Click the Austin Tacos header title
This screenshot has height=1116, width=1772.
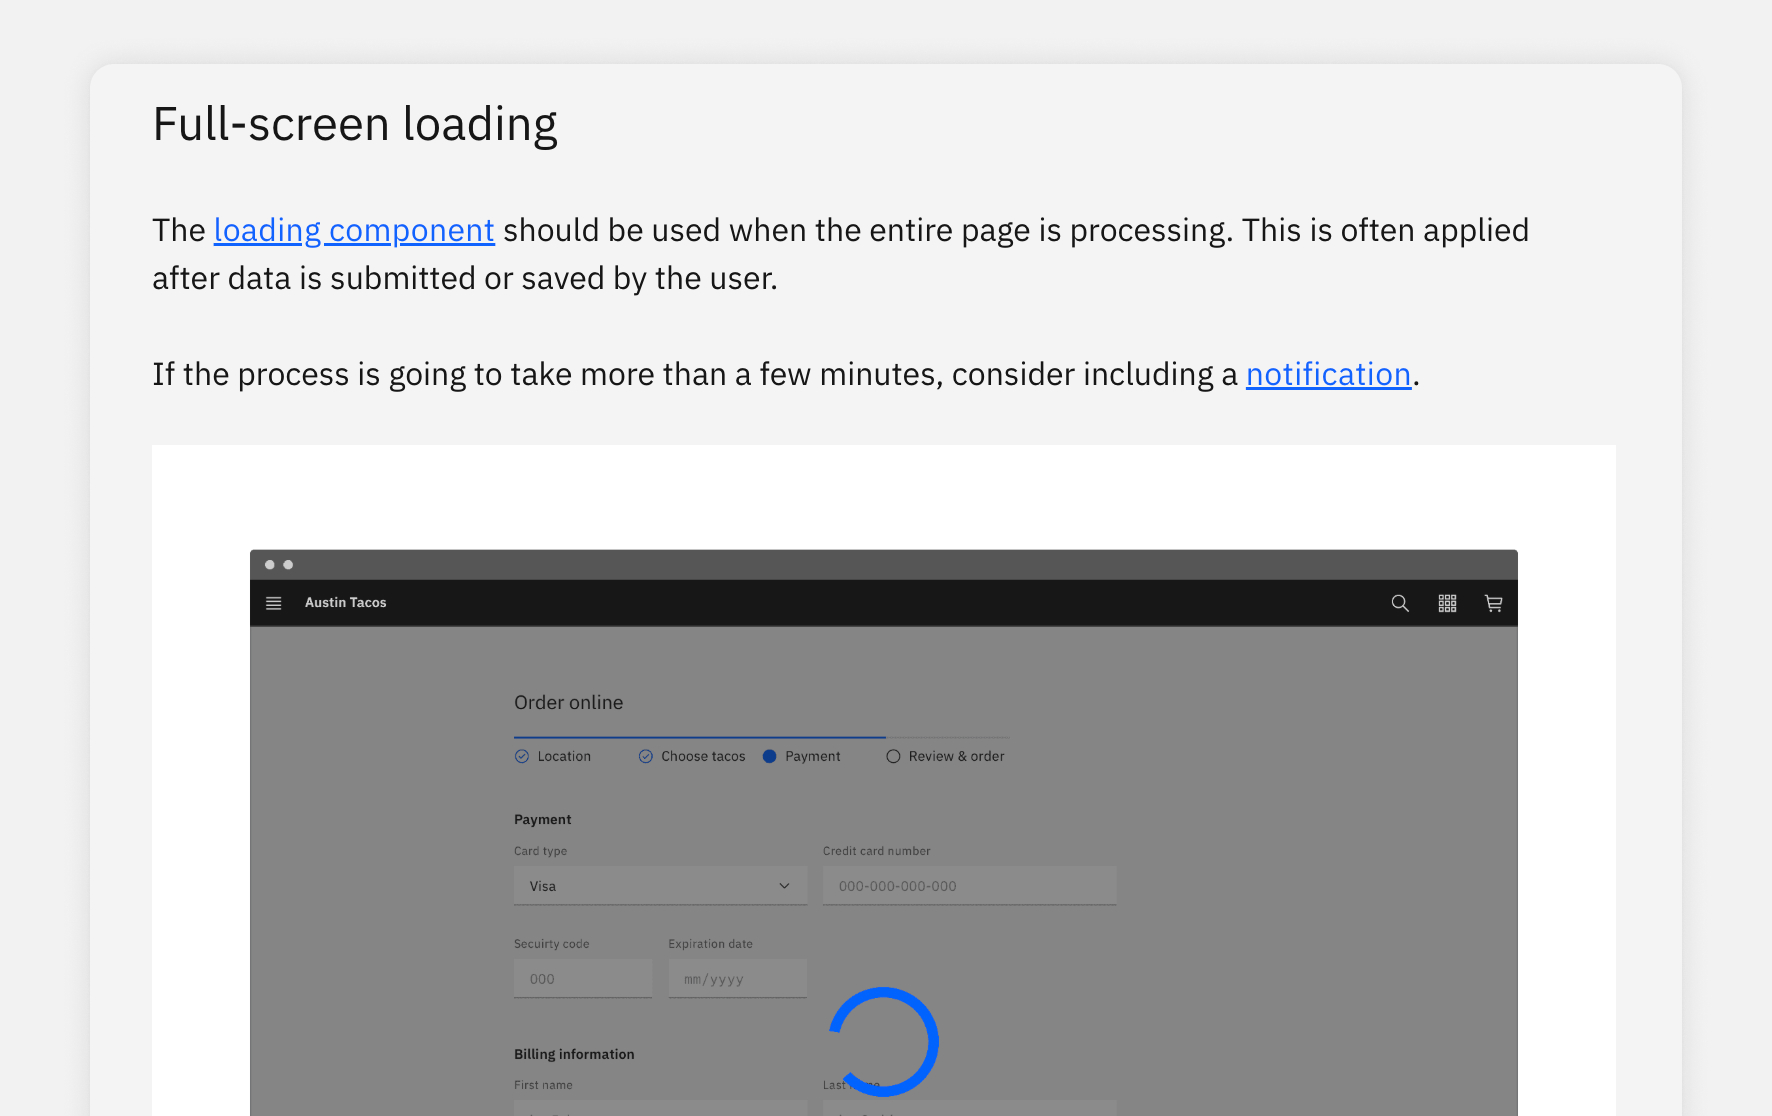click(x=345, y=603)
